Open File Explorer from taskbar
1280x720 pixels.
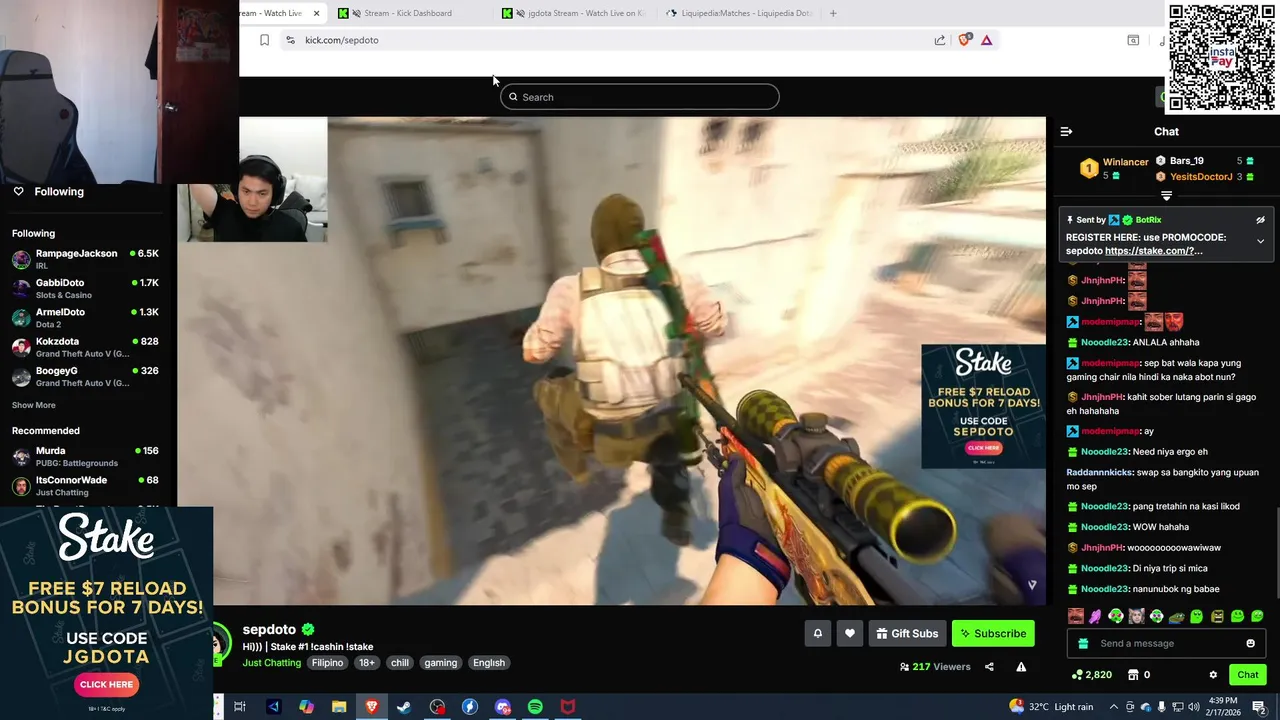[339, 707]
